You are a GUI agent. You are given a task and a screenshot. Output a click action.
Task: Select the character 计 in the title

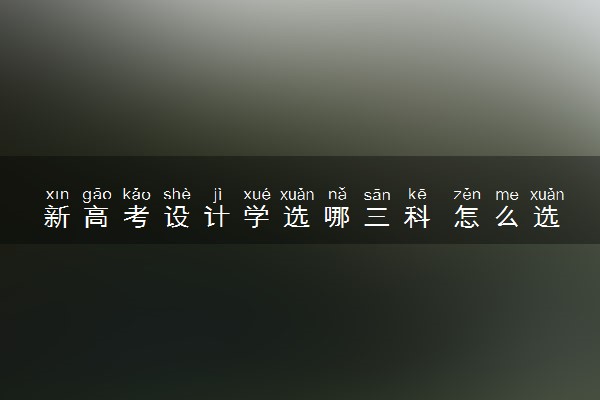(x=217, y=217)
